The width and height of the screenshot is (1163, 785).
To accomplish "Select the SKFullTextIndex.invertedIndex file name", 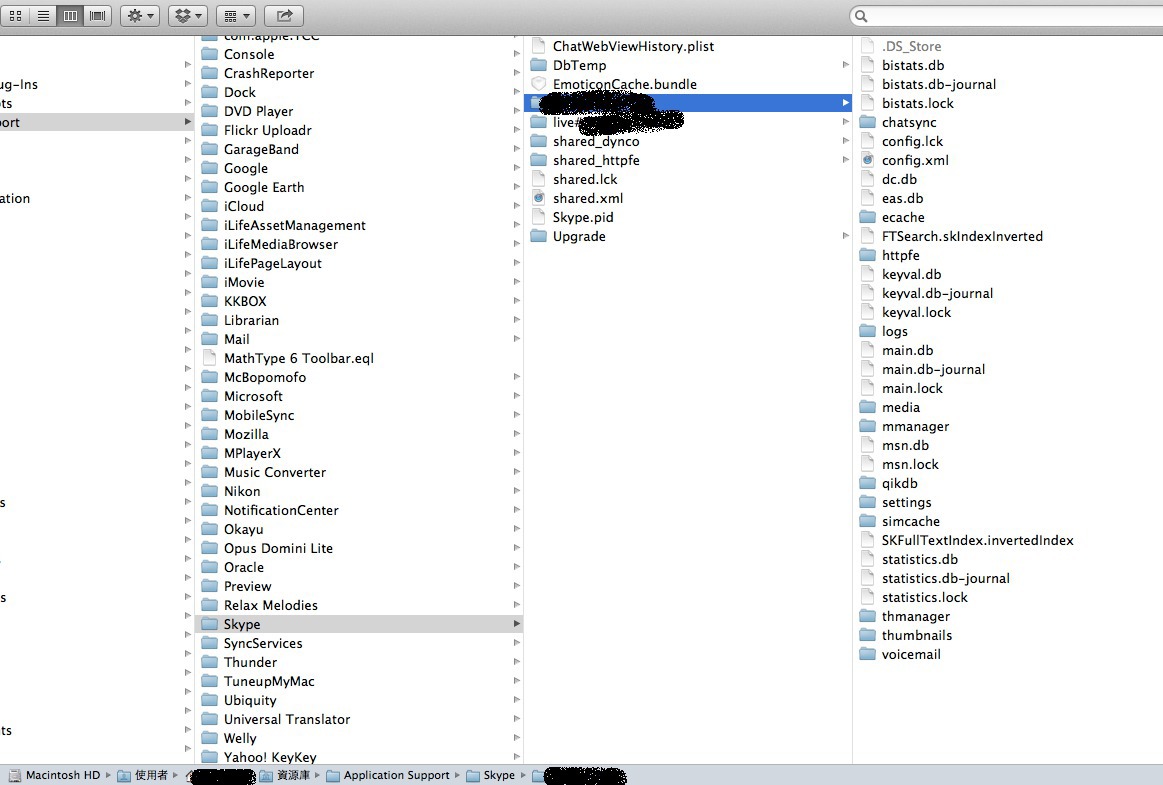I will 978,540.
